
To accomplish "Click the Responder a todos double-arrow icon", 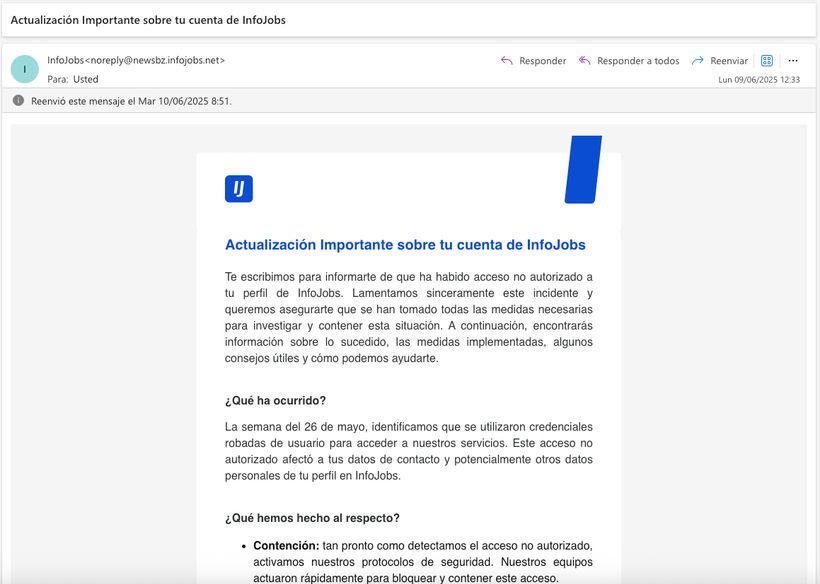I will click(584, 61).
